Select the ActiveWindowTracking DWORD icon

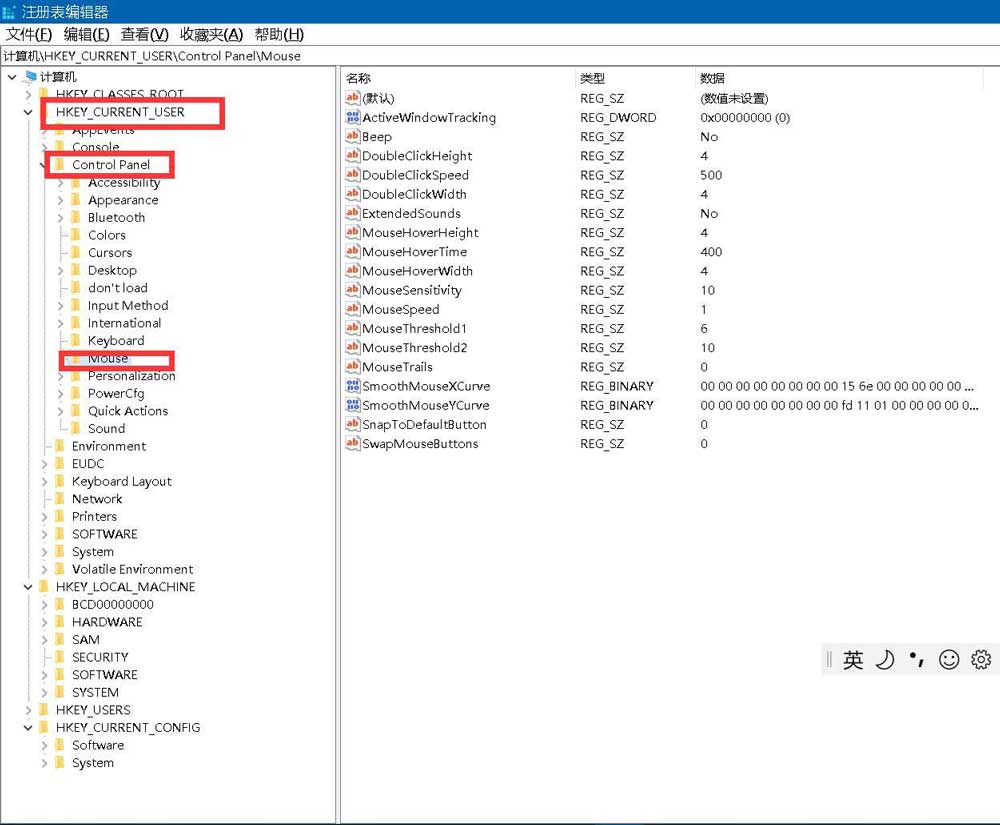point(352,117)
